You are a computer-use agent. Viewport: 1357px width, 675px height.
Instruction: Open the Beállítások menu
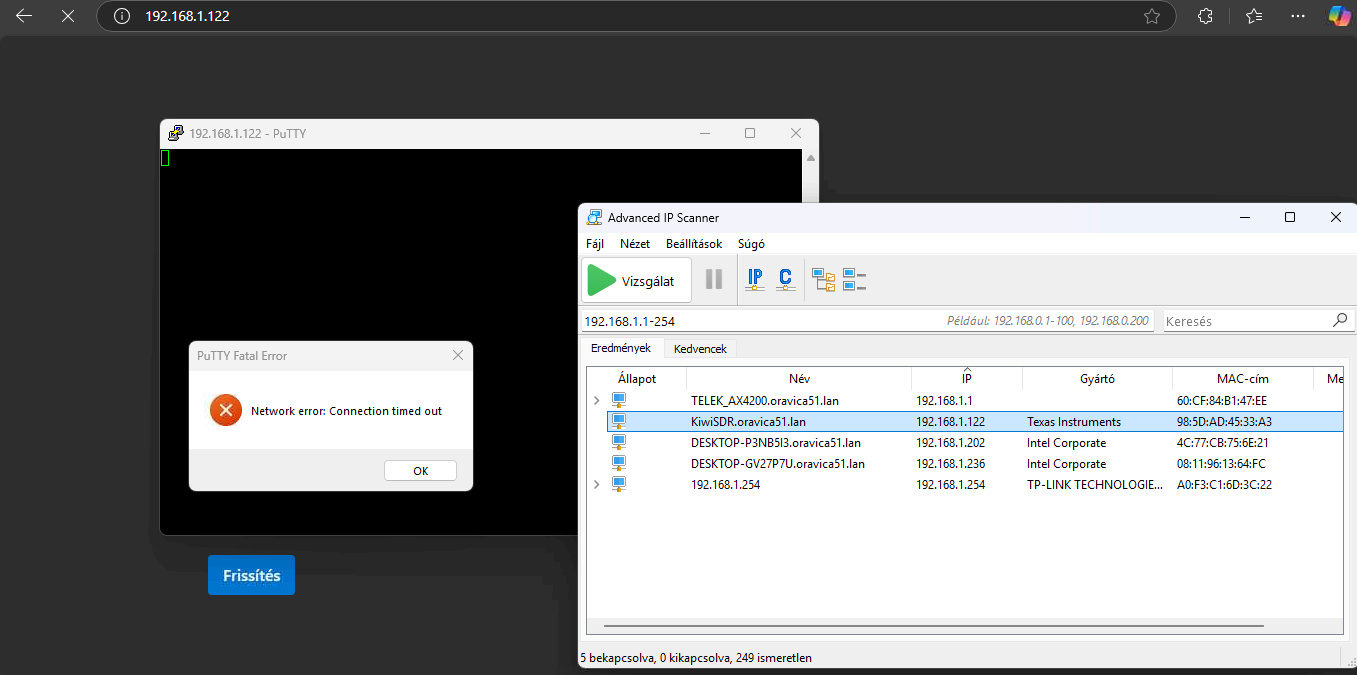click(694, 244)
